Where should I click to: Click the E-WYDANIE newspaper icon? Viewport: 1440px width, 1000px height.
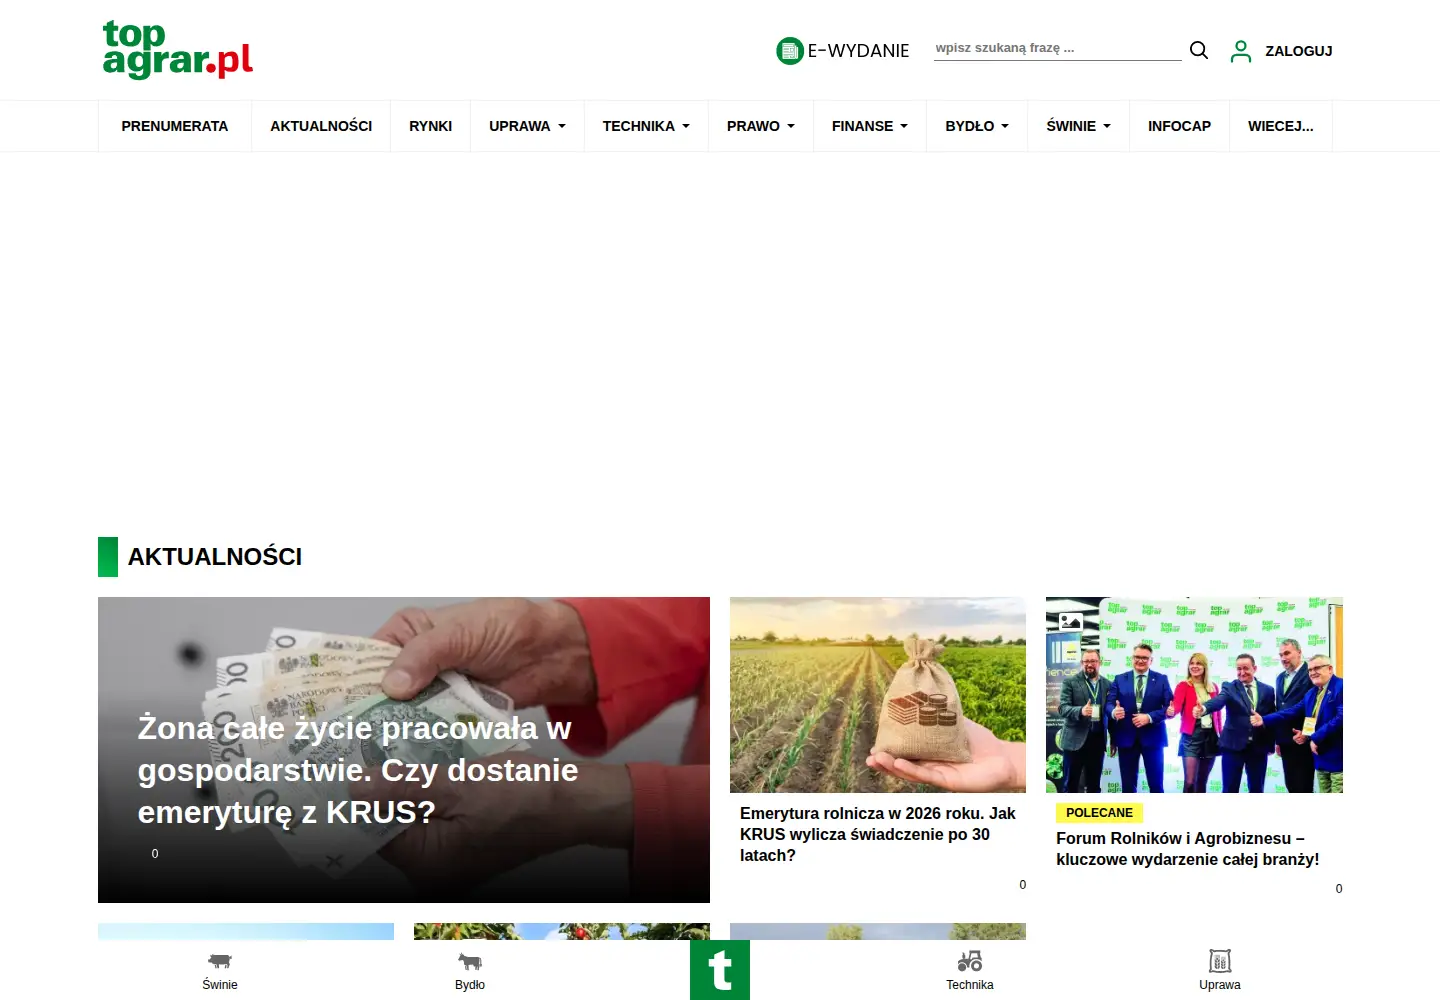tap(790, 50)
